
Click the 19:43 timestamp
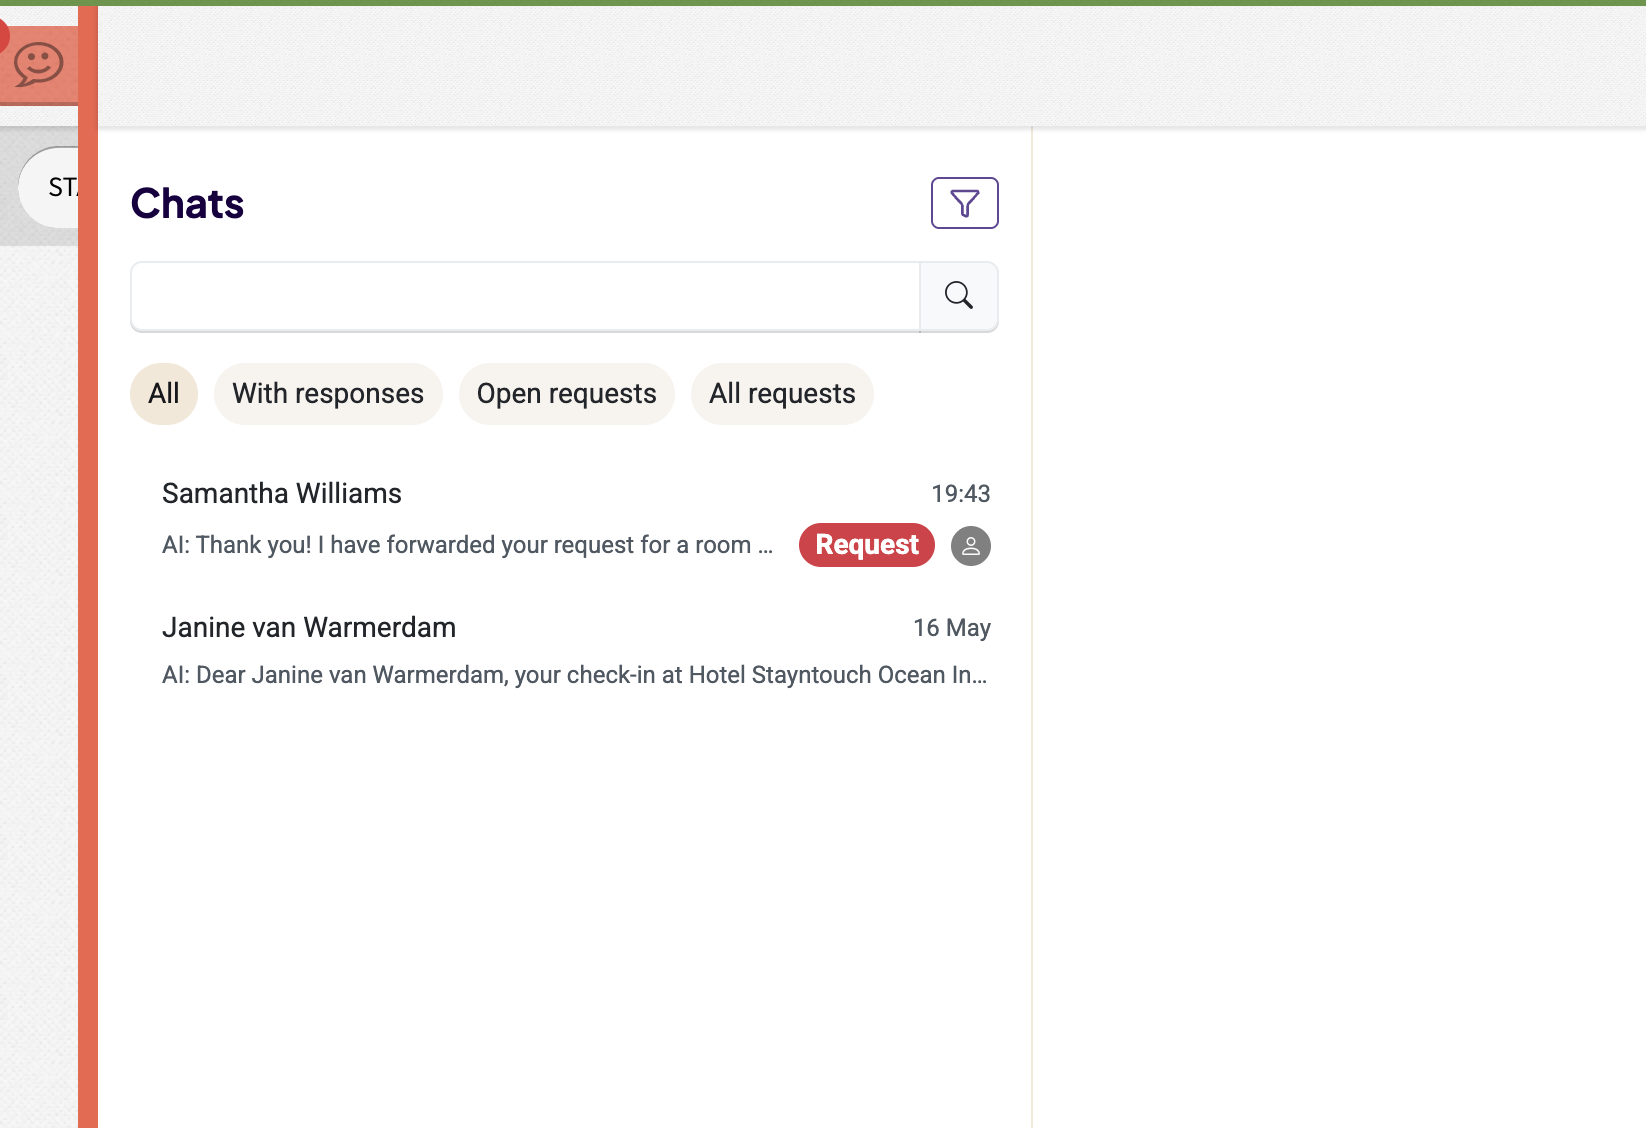click(960, 494)
